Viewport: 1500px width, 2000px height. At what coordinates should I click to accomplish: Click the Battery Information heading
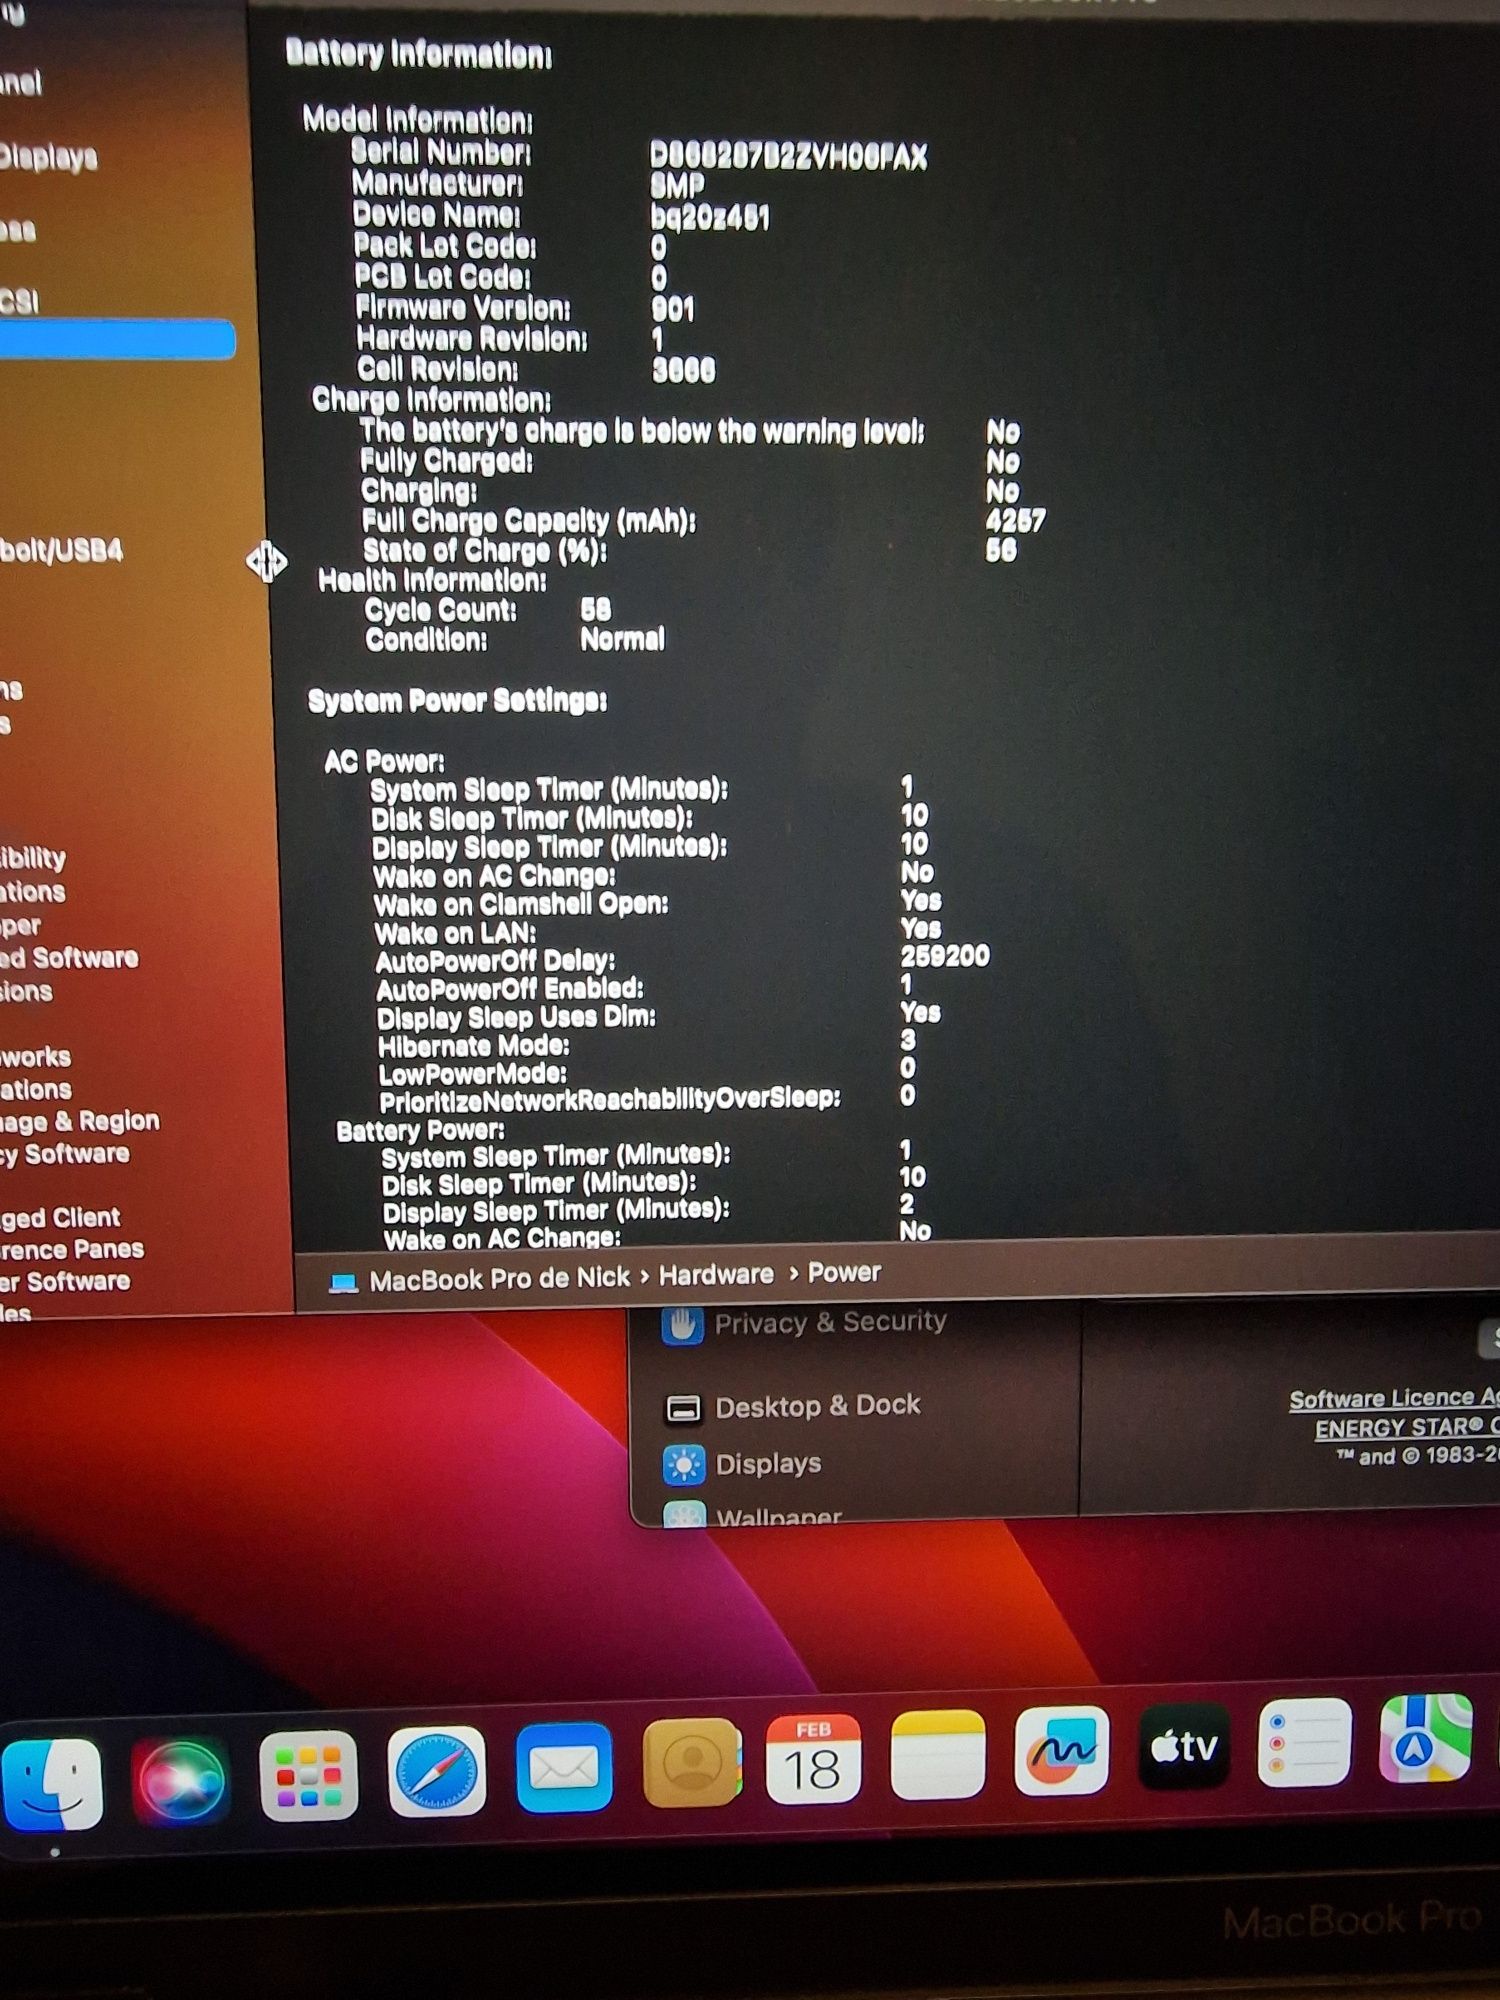click(x=418, y=54)
